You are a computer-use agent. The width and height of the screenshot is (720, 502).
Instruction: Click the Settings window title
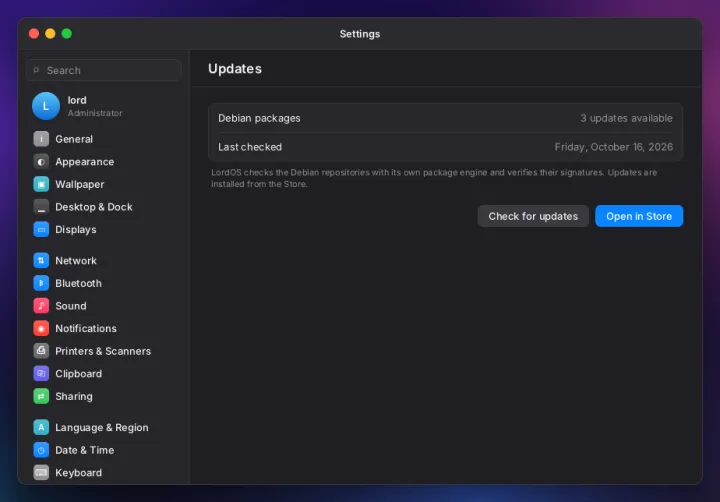tap(360, 34)
